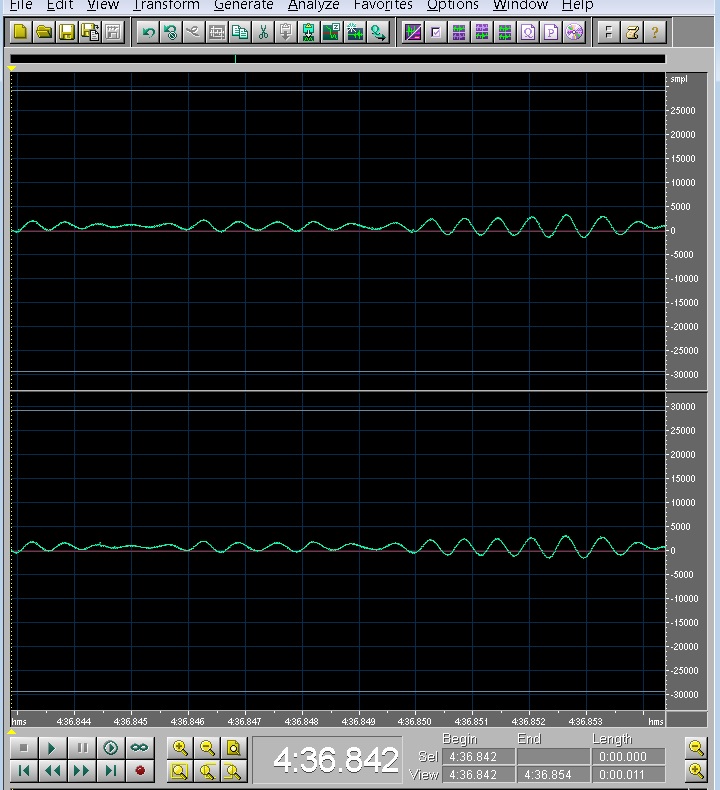Click the Sel Begin time field
The image size is (720, 790).
pos(479,757)
